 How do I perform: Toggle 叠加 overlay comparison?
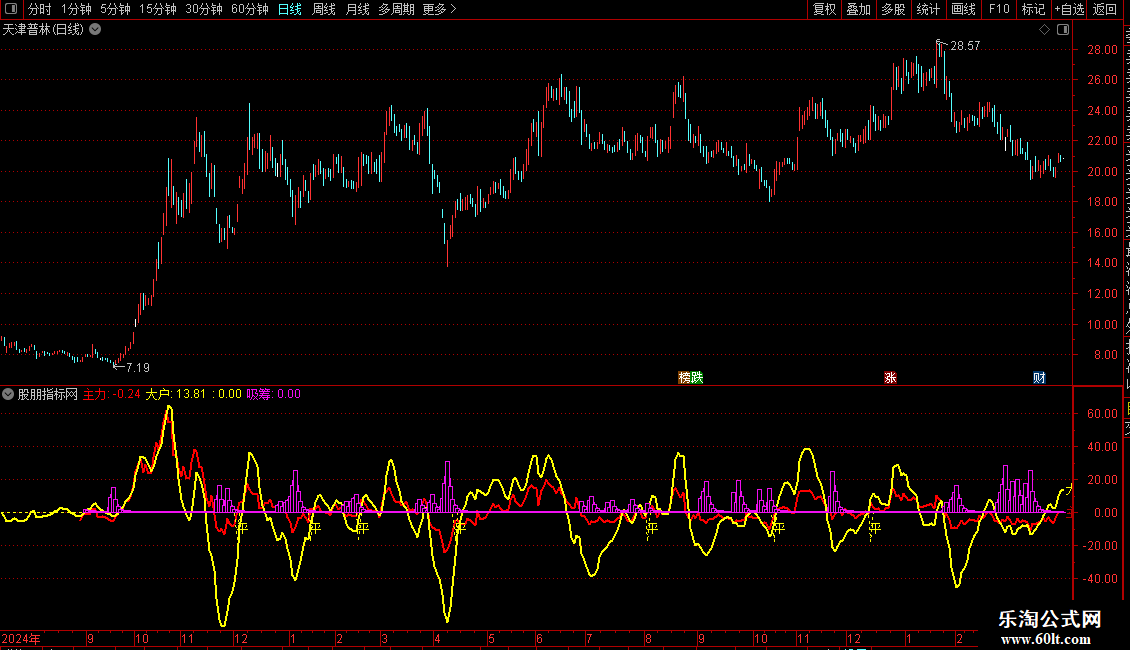(858, 9)
